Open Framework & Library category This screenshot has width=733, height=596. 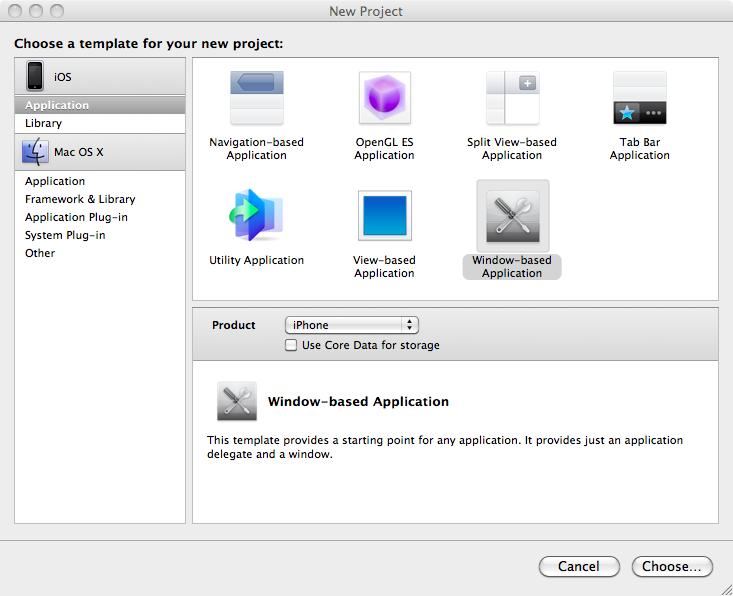pyautogui.click(x=80, y=199)
